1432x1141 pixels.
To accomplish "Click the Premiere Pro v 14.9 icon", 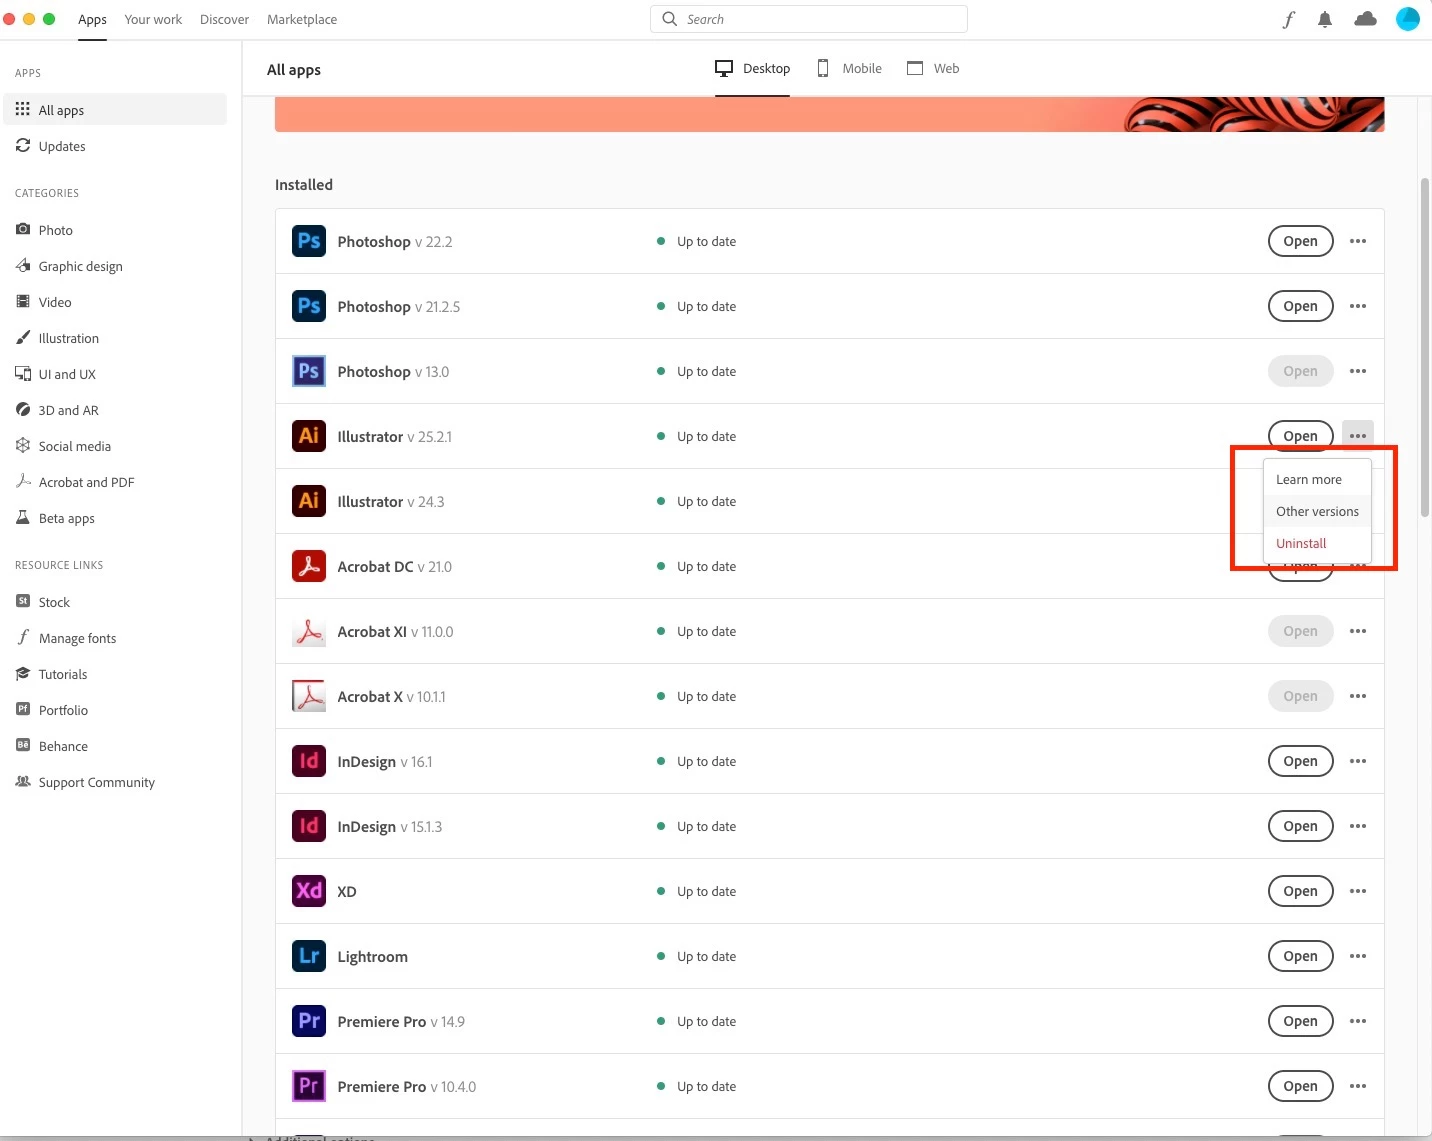I will pos(309,1021).
